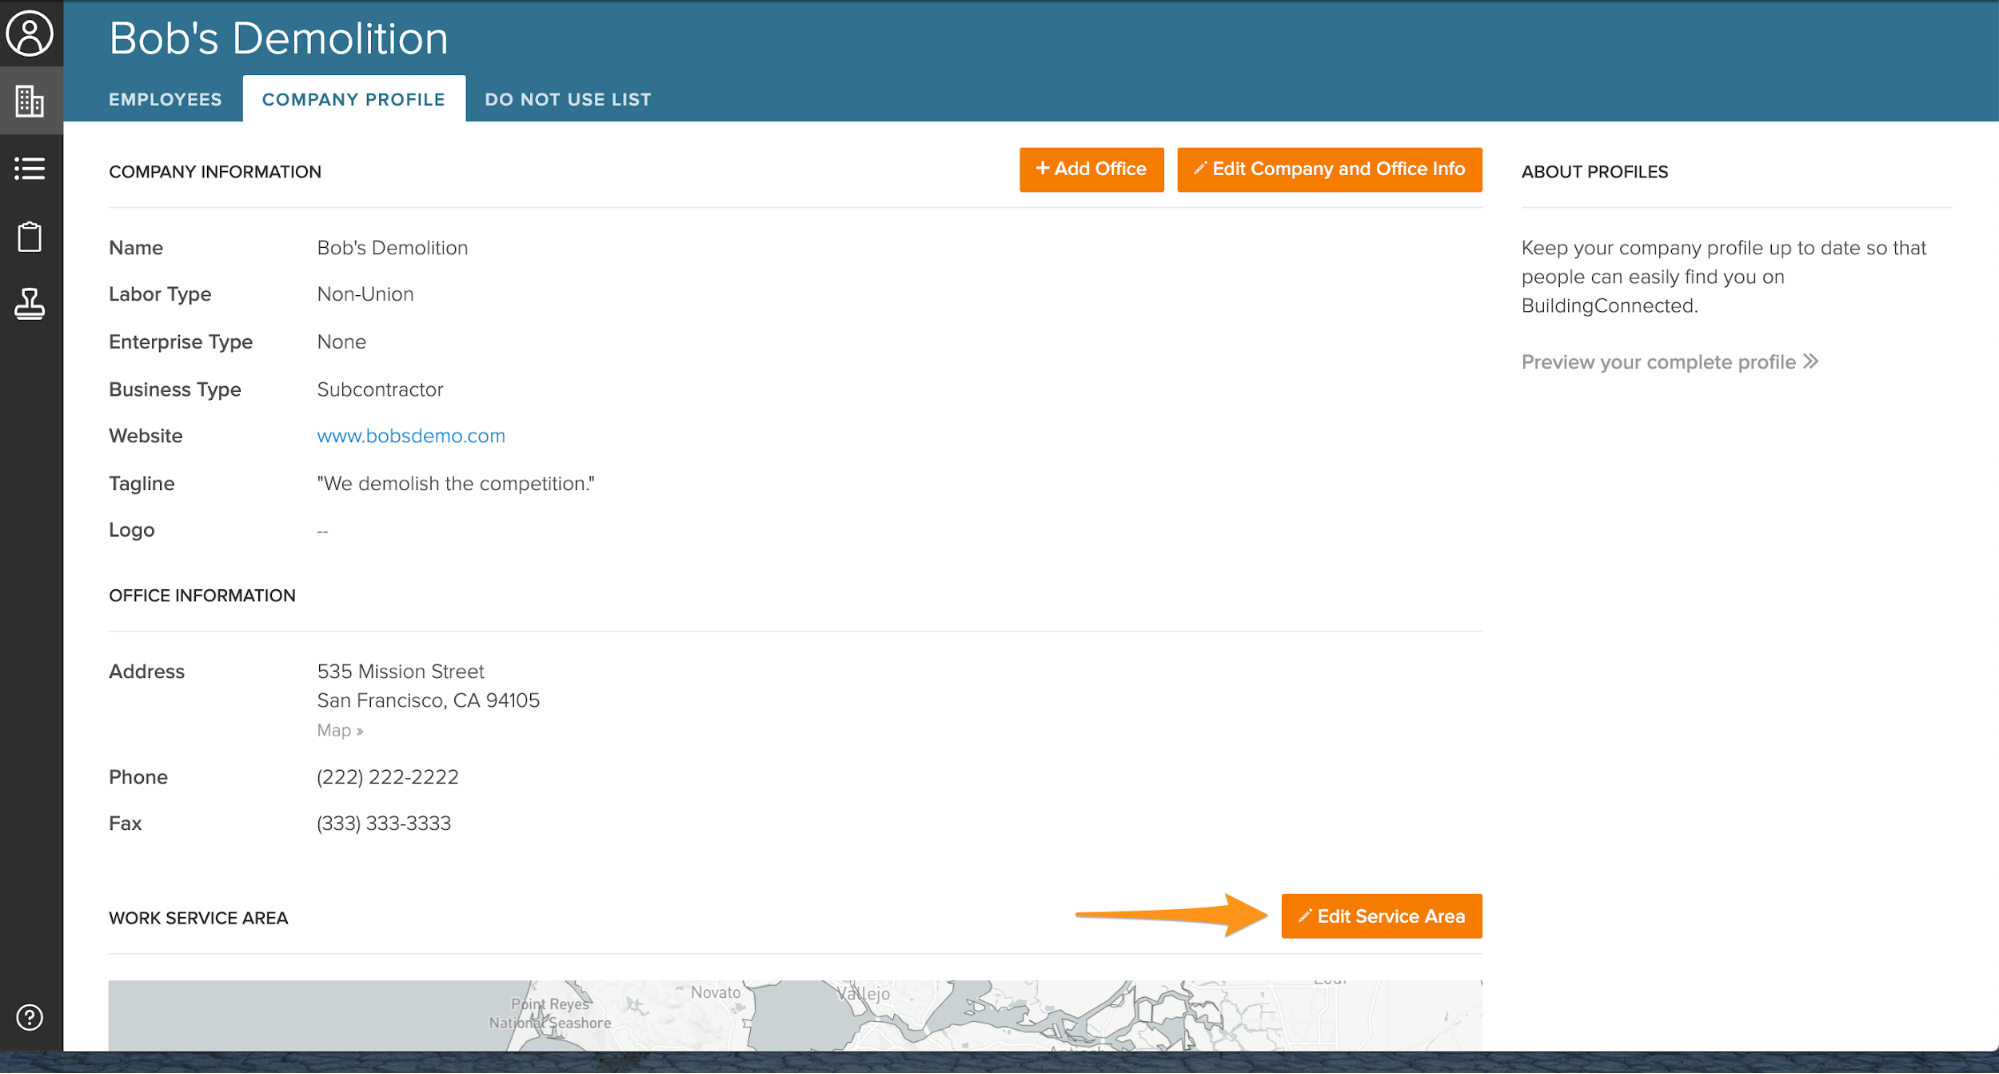This screenshot has width=1999, height=1074.
Task: Go to the Do Not Use List tab
Action: point(567,99)
